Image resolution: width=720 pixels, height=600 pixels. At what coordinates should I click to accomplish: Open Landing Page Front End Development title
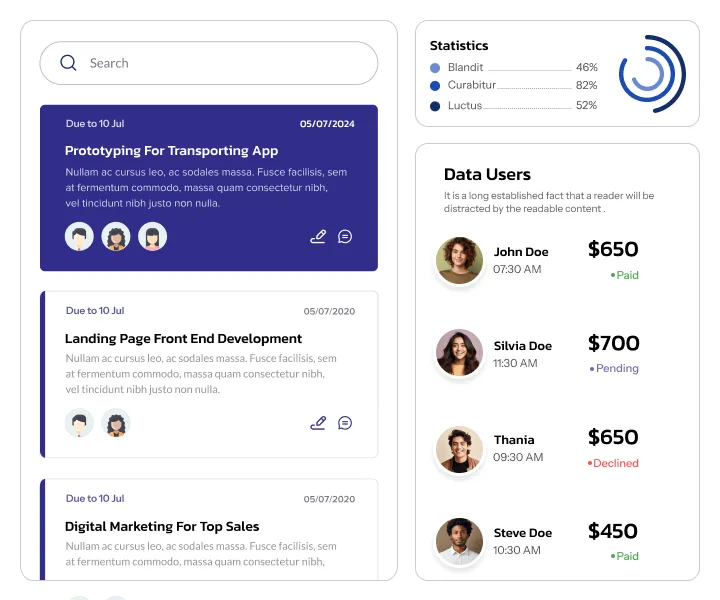click(x=183, y=339)
